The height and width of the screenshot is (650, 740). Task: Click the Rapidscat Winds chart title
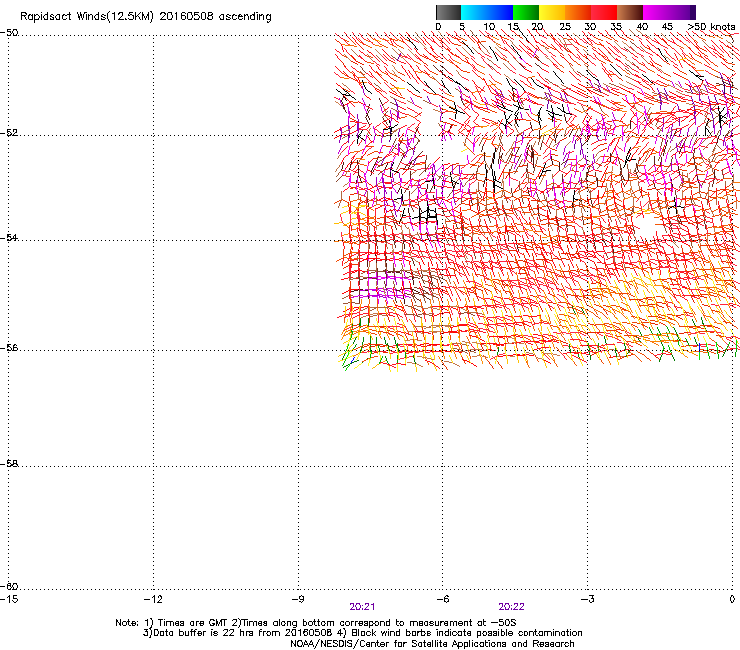click(x=146, y=17)
